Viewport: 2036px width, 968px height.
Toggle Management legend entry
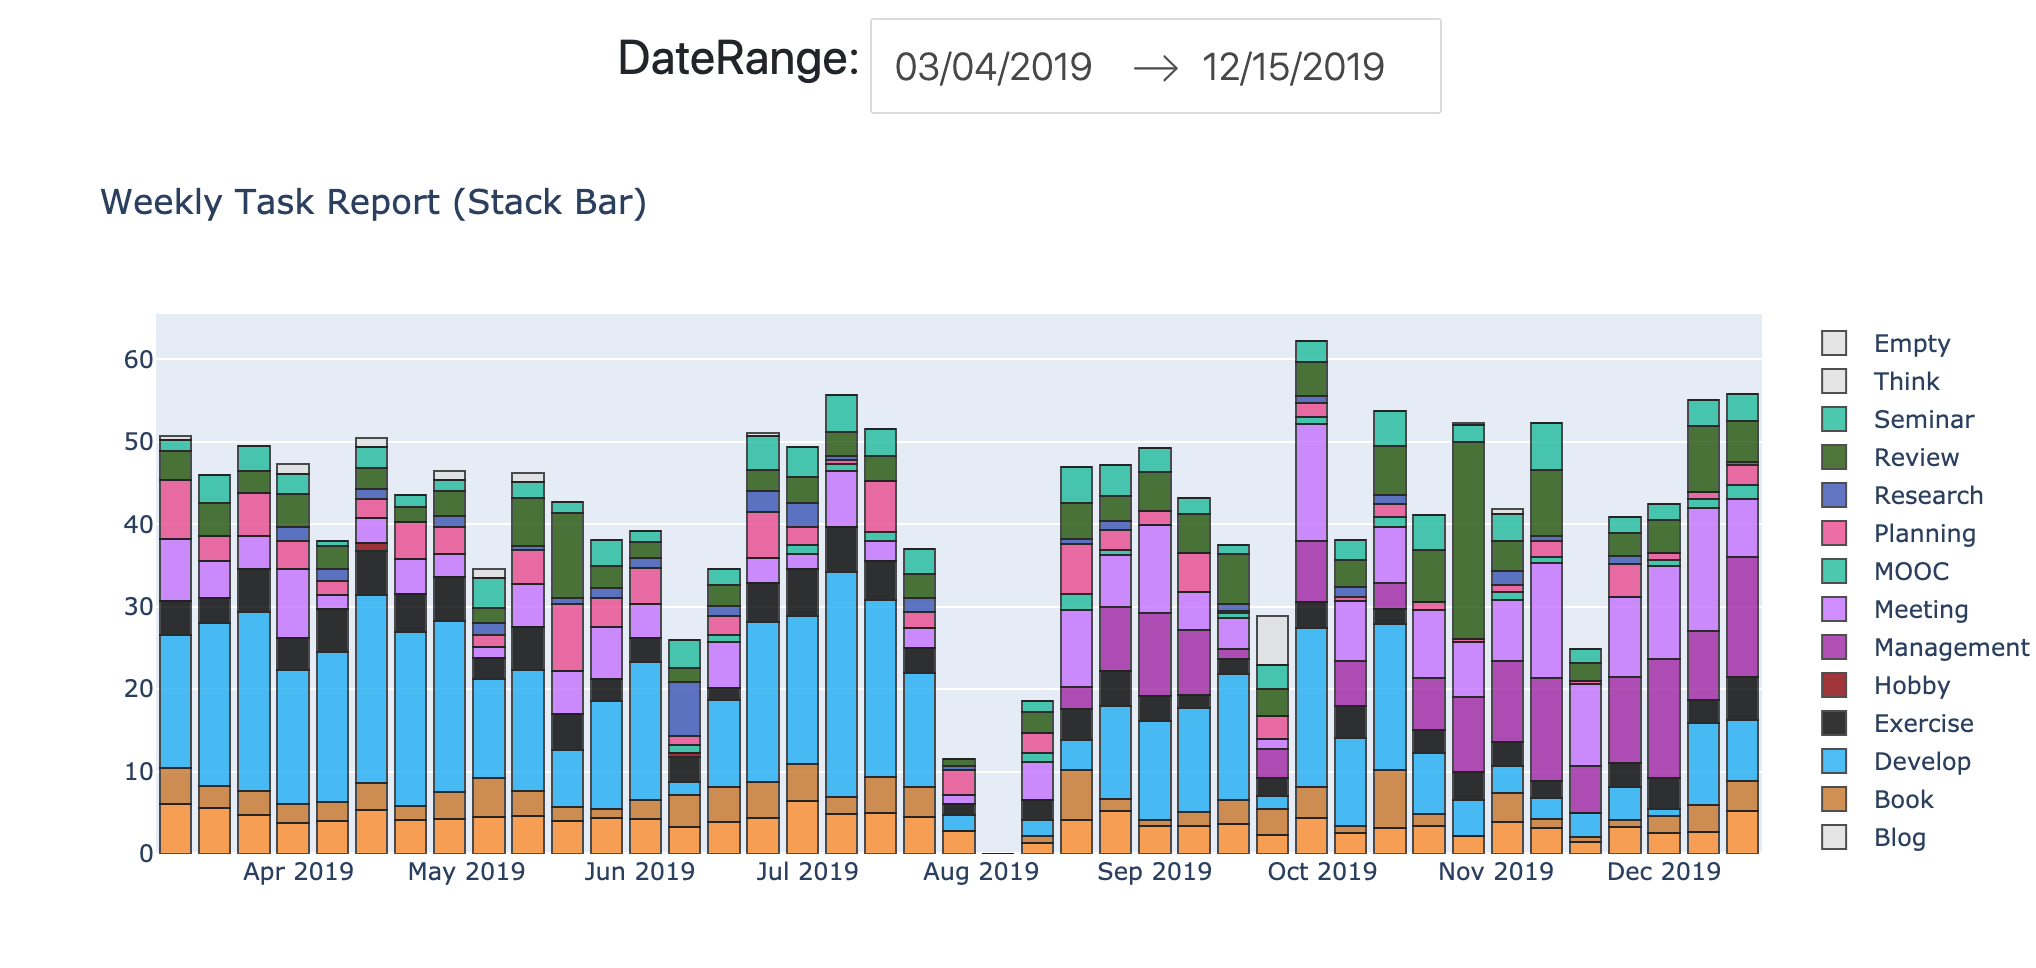1950,647
